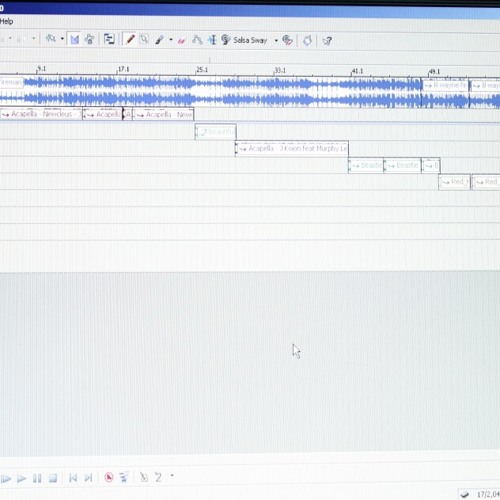The image size is (500, 500).
Task: Click the Pause button in transport
Action: point(37,479)
